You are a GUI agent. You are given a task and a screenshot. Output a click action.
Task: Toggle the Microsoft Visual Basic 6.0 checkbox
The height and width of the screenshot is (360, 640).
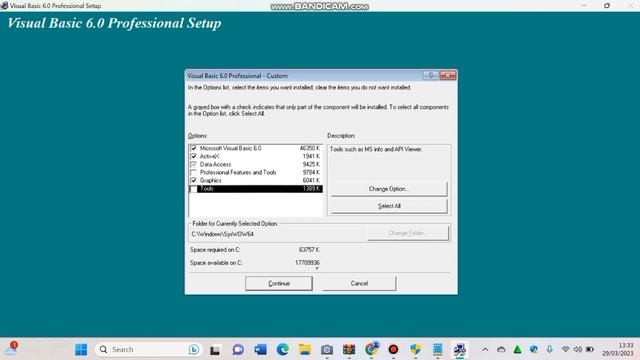tap(193, 148)
